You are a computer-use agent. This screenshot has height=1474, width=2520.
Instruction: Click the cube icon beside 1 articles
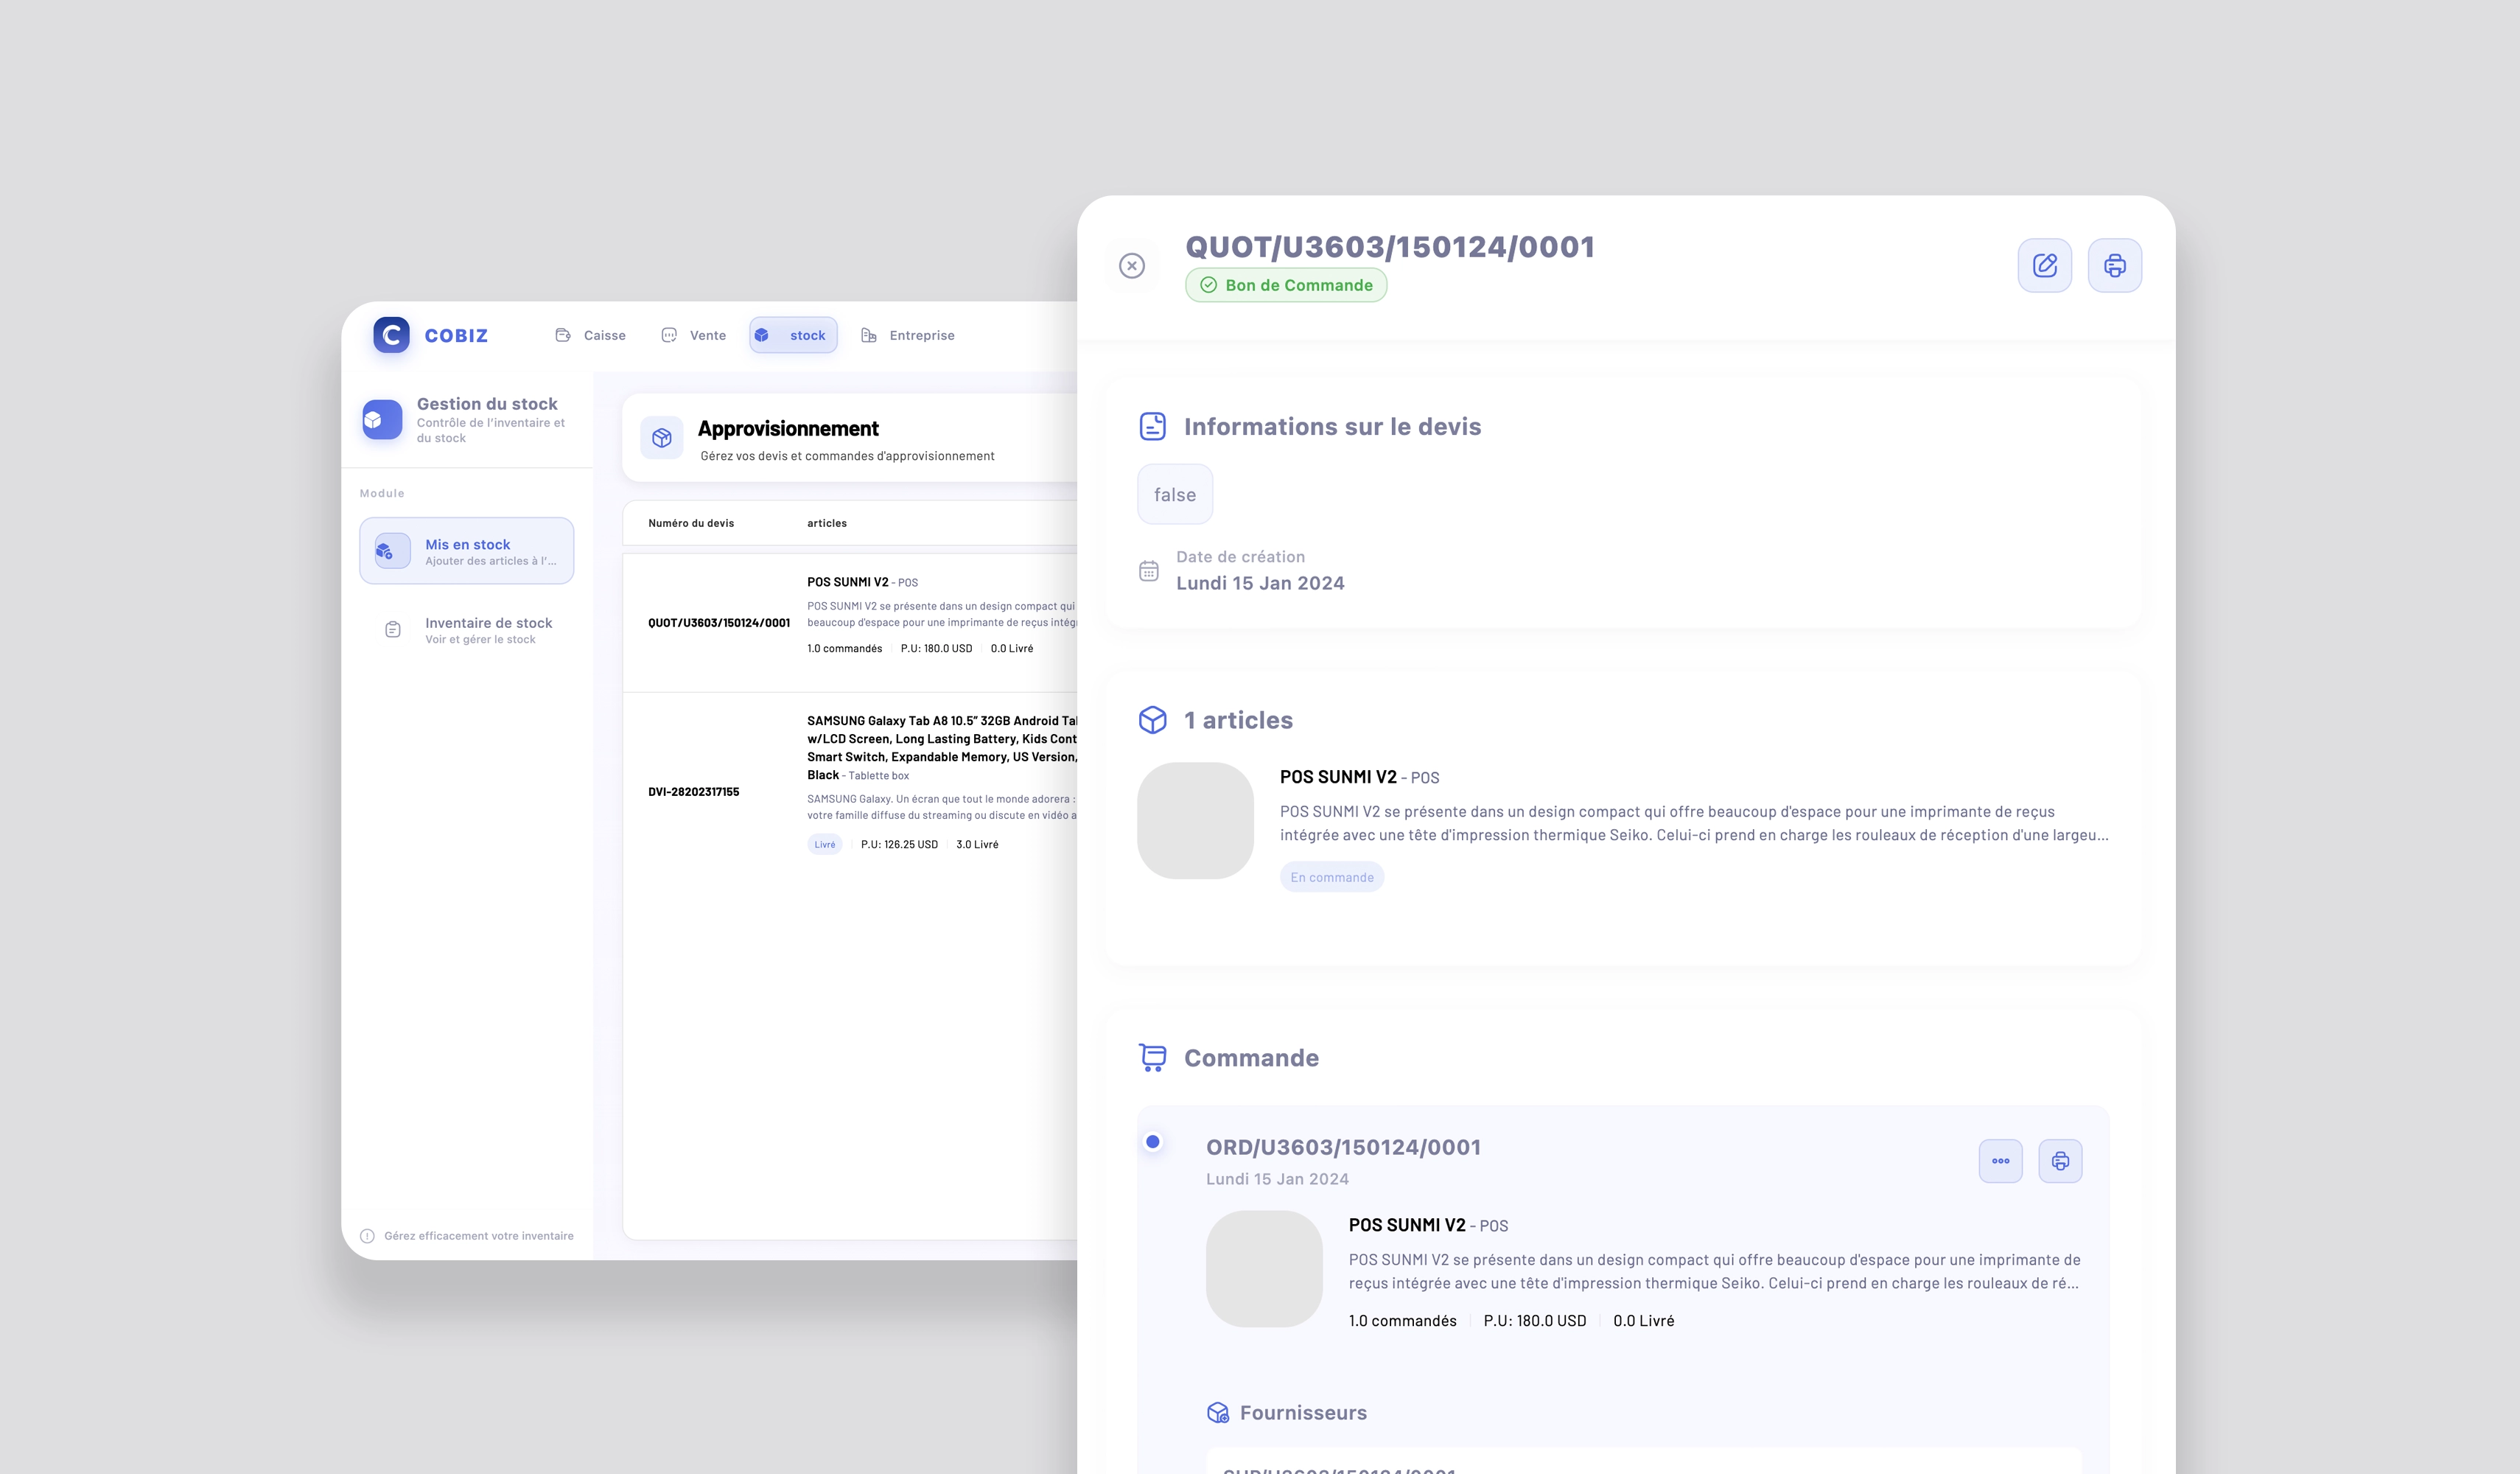coord(1153,720)
